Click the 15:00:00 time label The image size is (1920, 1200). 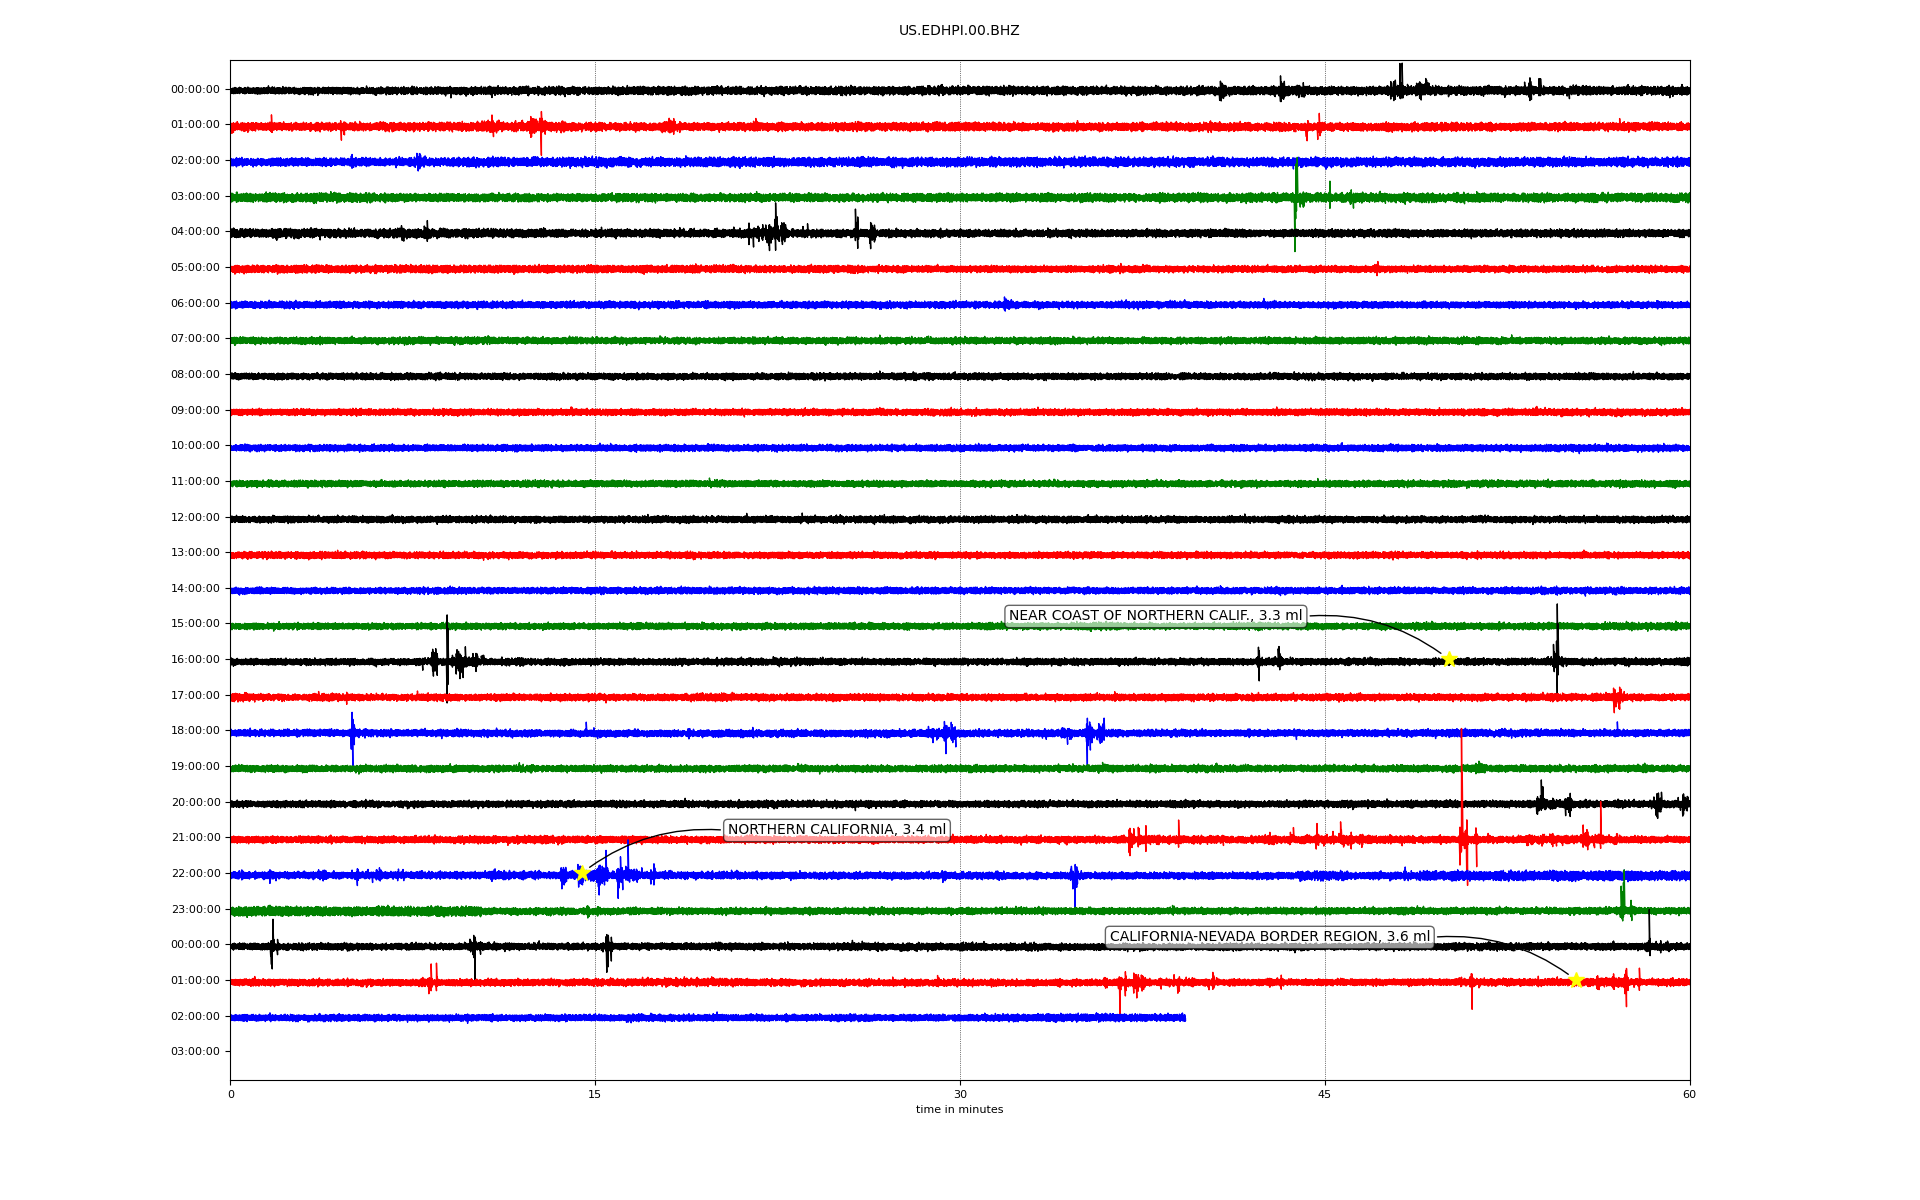tap(195, 624)
